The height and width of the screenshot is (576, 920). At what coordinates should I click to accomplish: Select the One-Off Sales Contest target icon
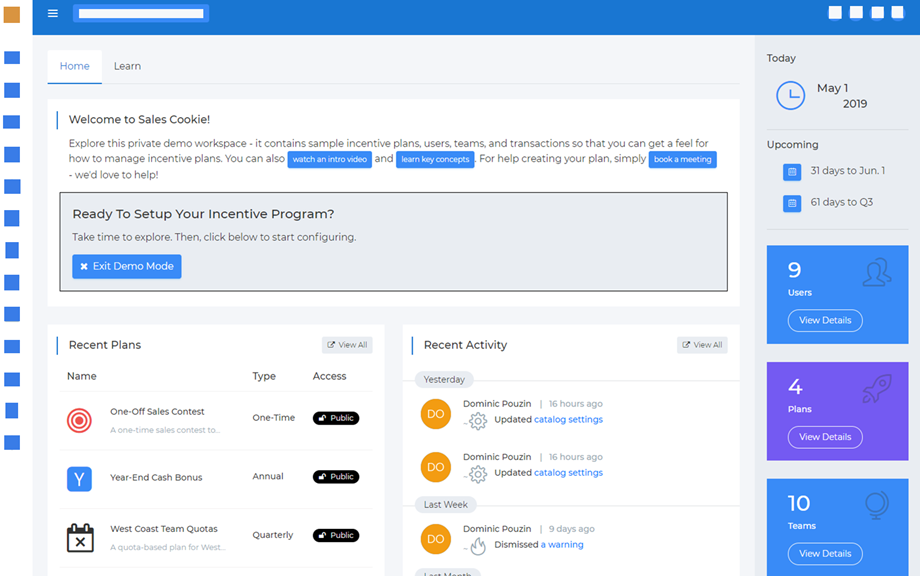point(79,418)
